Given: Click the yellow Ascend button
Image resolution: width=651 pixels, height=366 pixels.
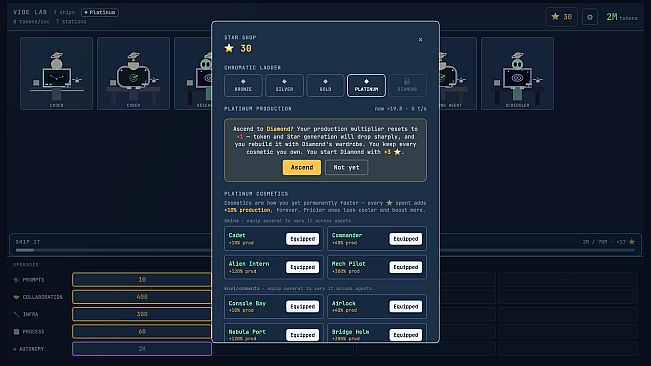Looking at the screenshot, I should coord(302,167).
